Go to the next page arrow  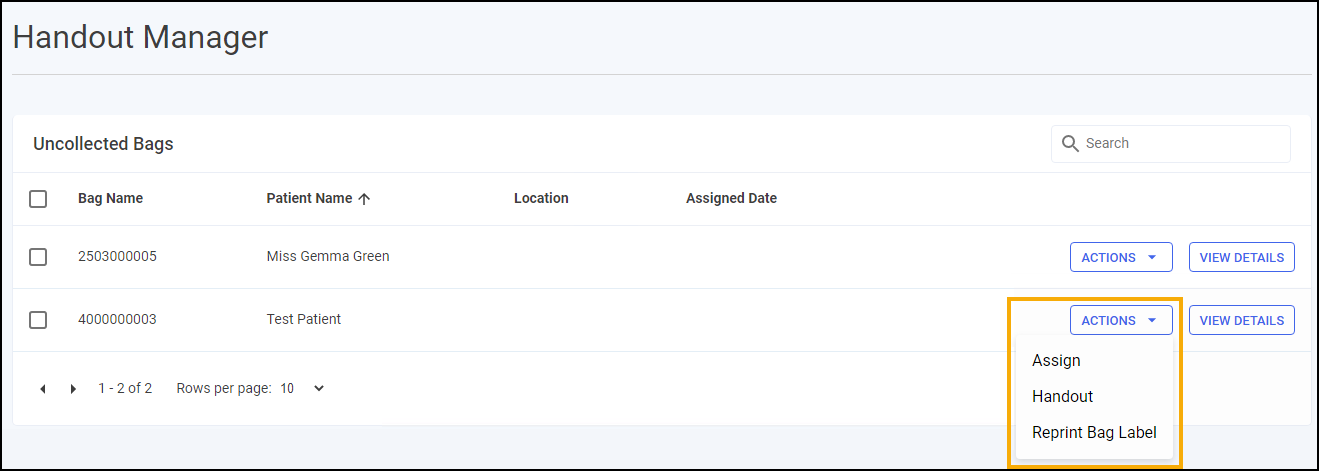(73, 389)
